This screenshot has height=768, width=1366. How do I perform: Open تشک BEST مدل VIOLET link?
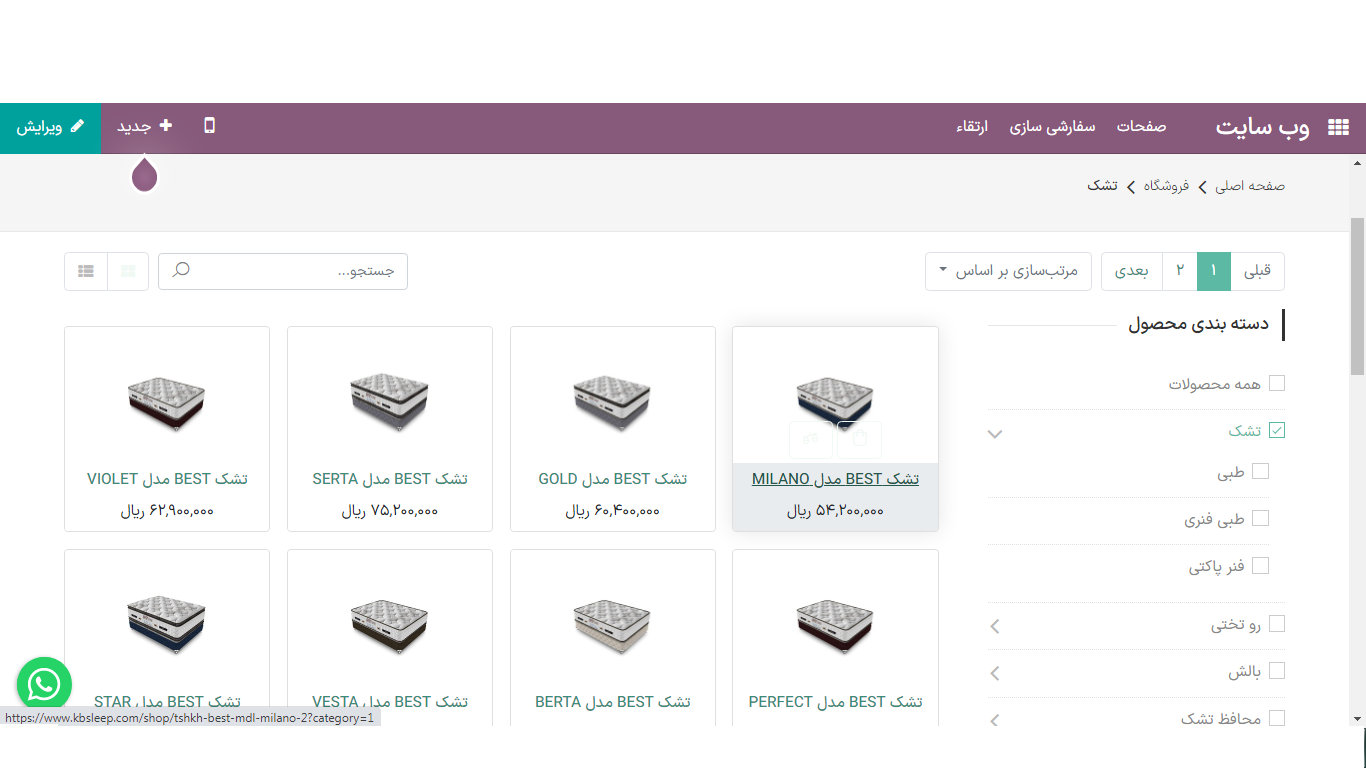click(167, 479)
